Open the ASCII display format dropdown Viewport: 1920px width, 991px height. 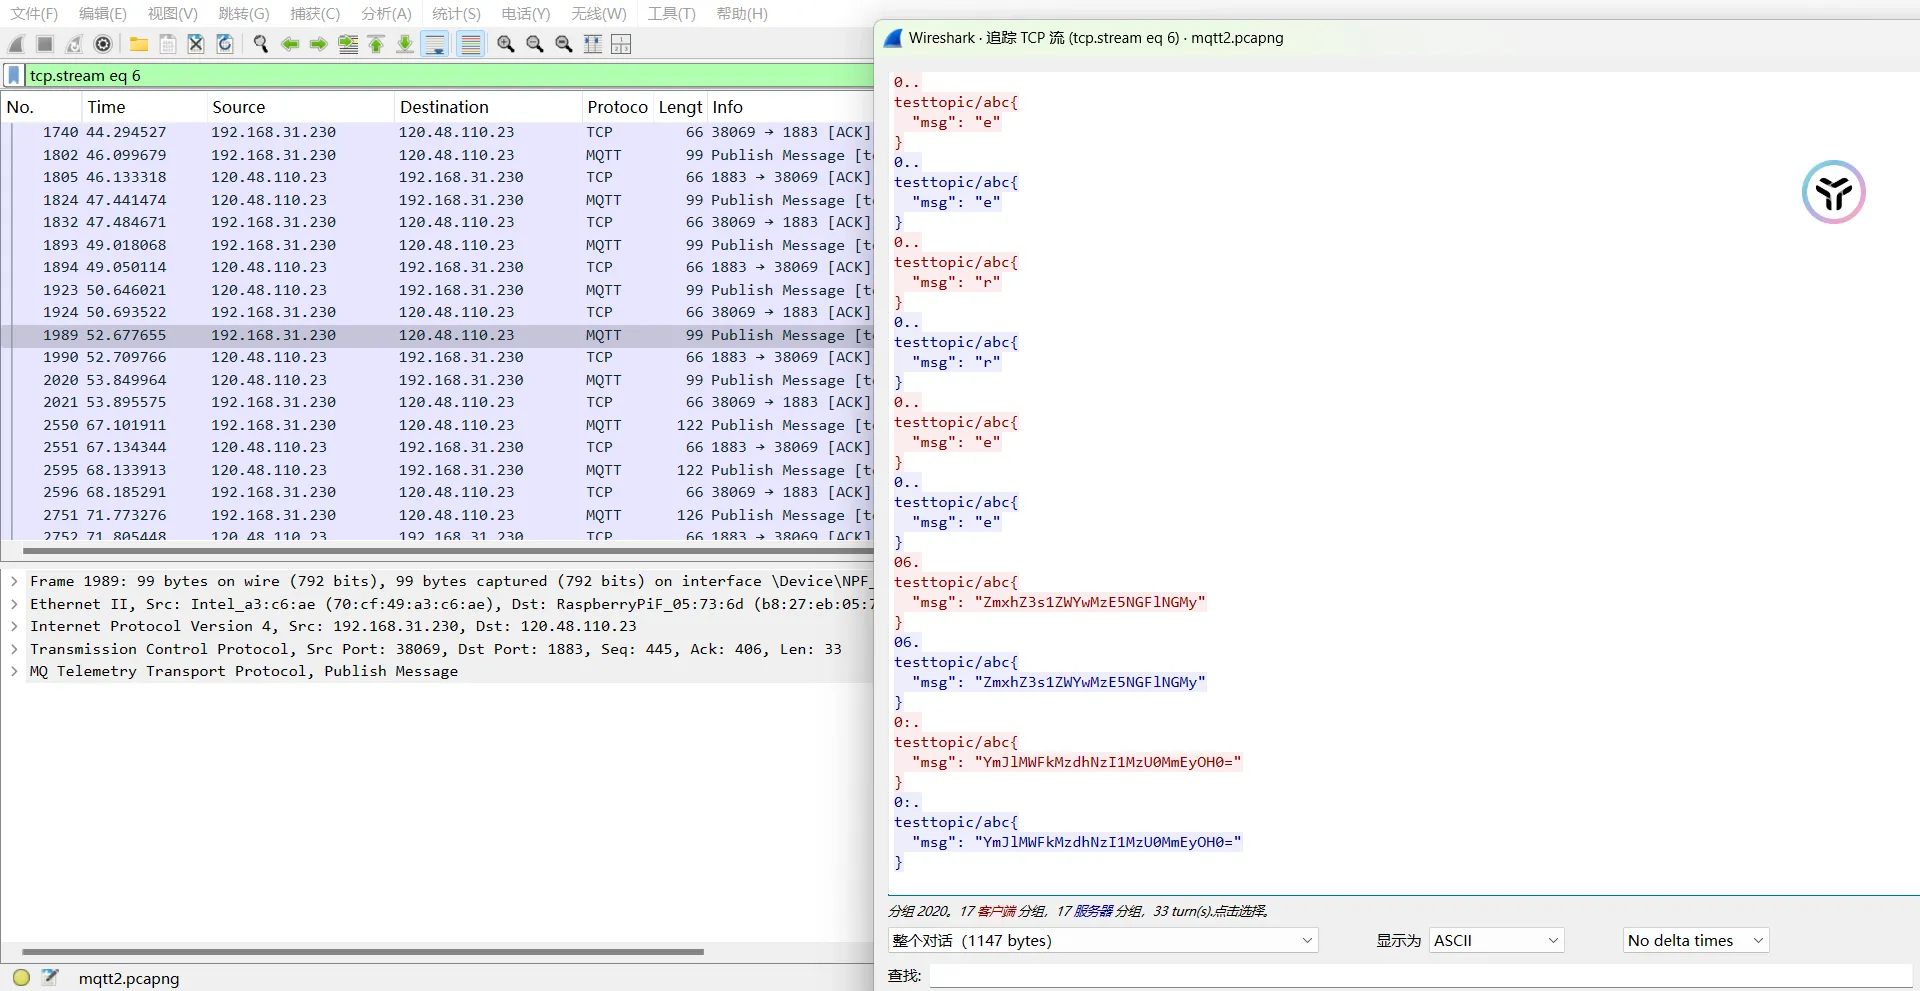point(1496,940)
